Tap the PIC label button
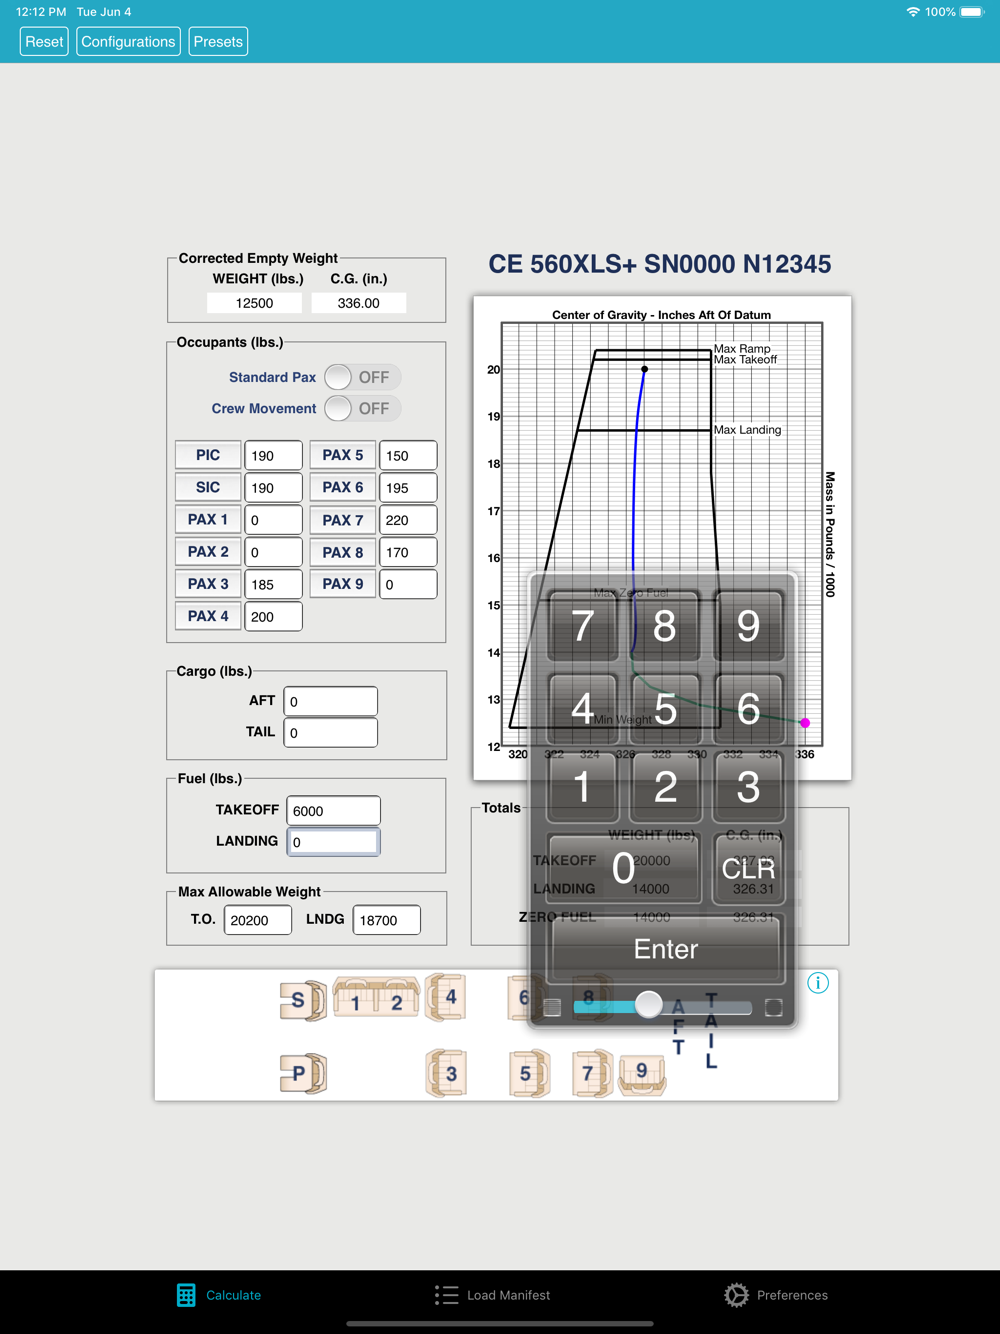 click(x=208, y=455)
